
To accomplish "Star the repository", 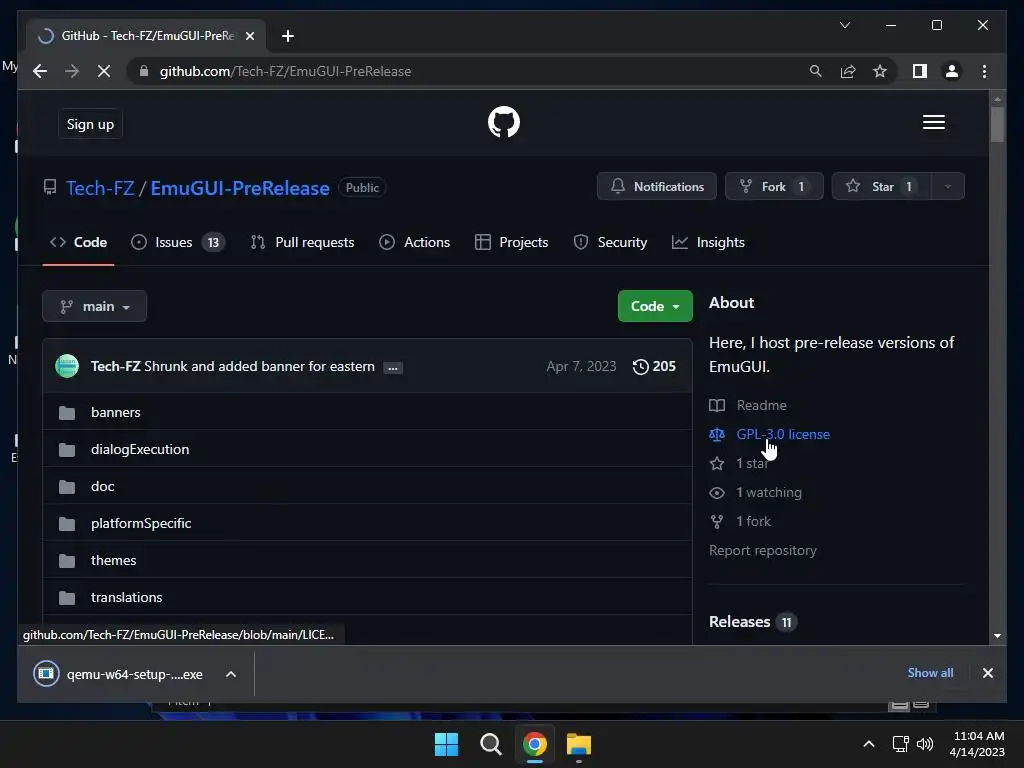I will pyautogui.click(x=882, y=187).
